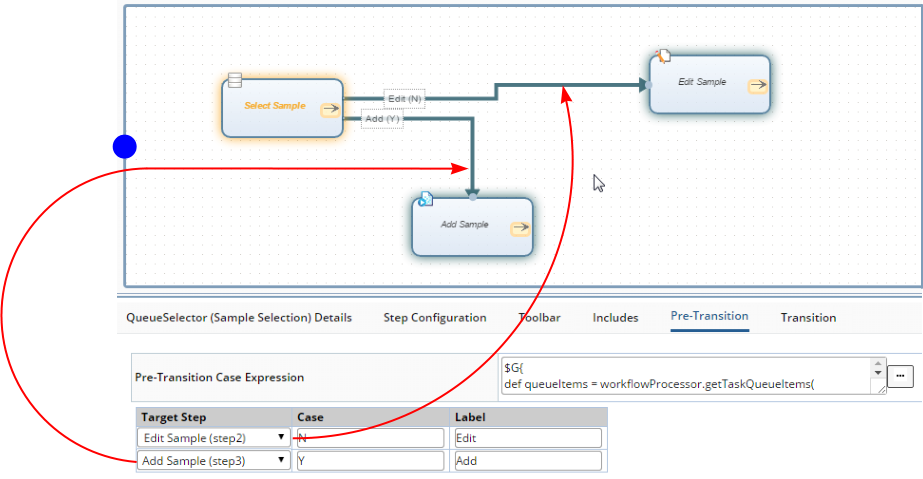The image size is (923, 479).
Task: Open QueueSelector (Sample Selection) Details tab
Action: pyautogui.click(x=239, y=318)
